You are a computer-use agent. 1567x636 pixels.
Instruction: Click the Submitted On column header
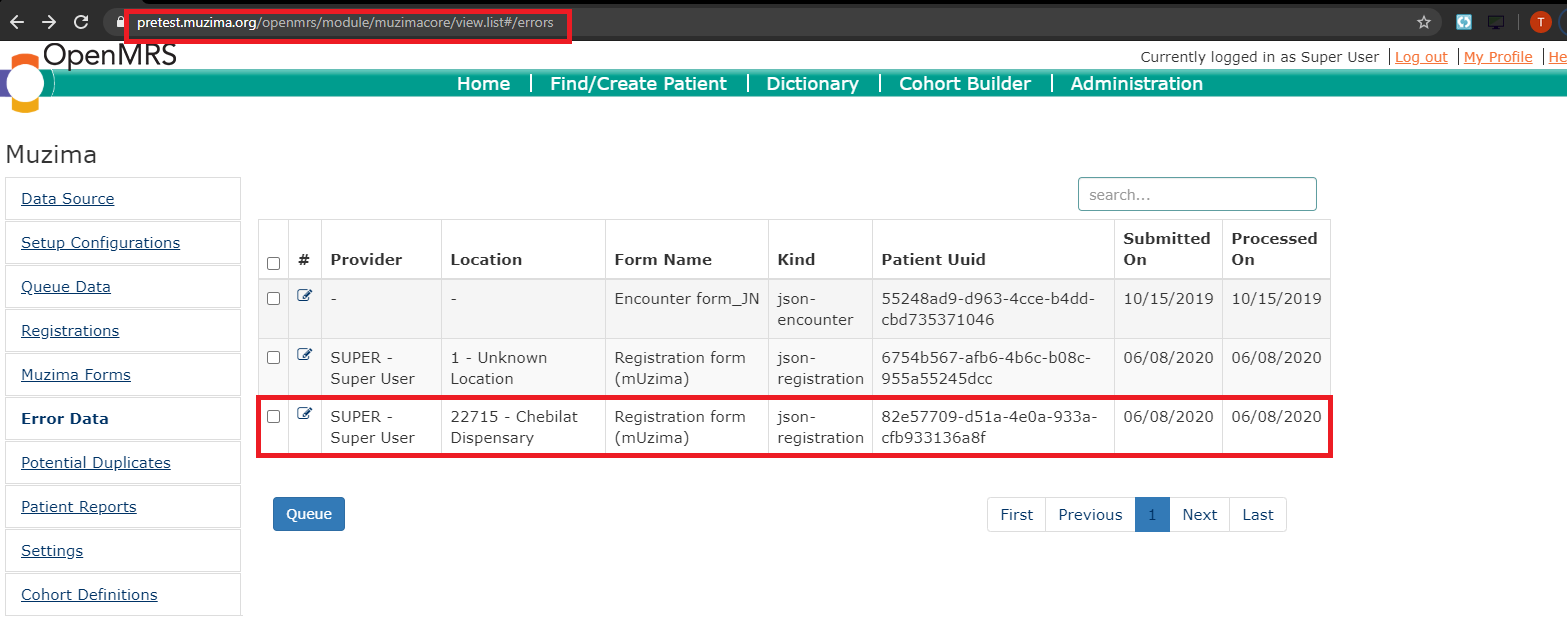tap(1167, 249)
